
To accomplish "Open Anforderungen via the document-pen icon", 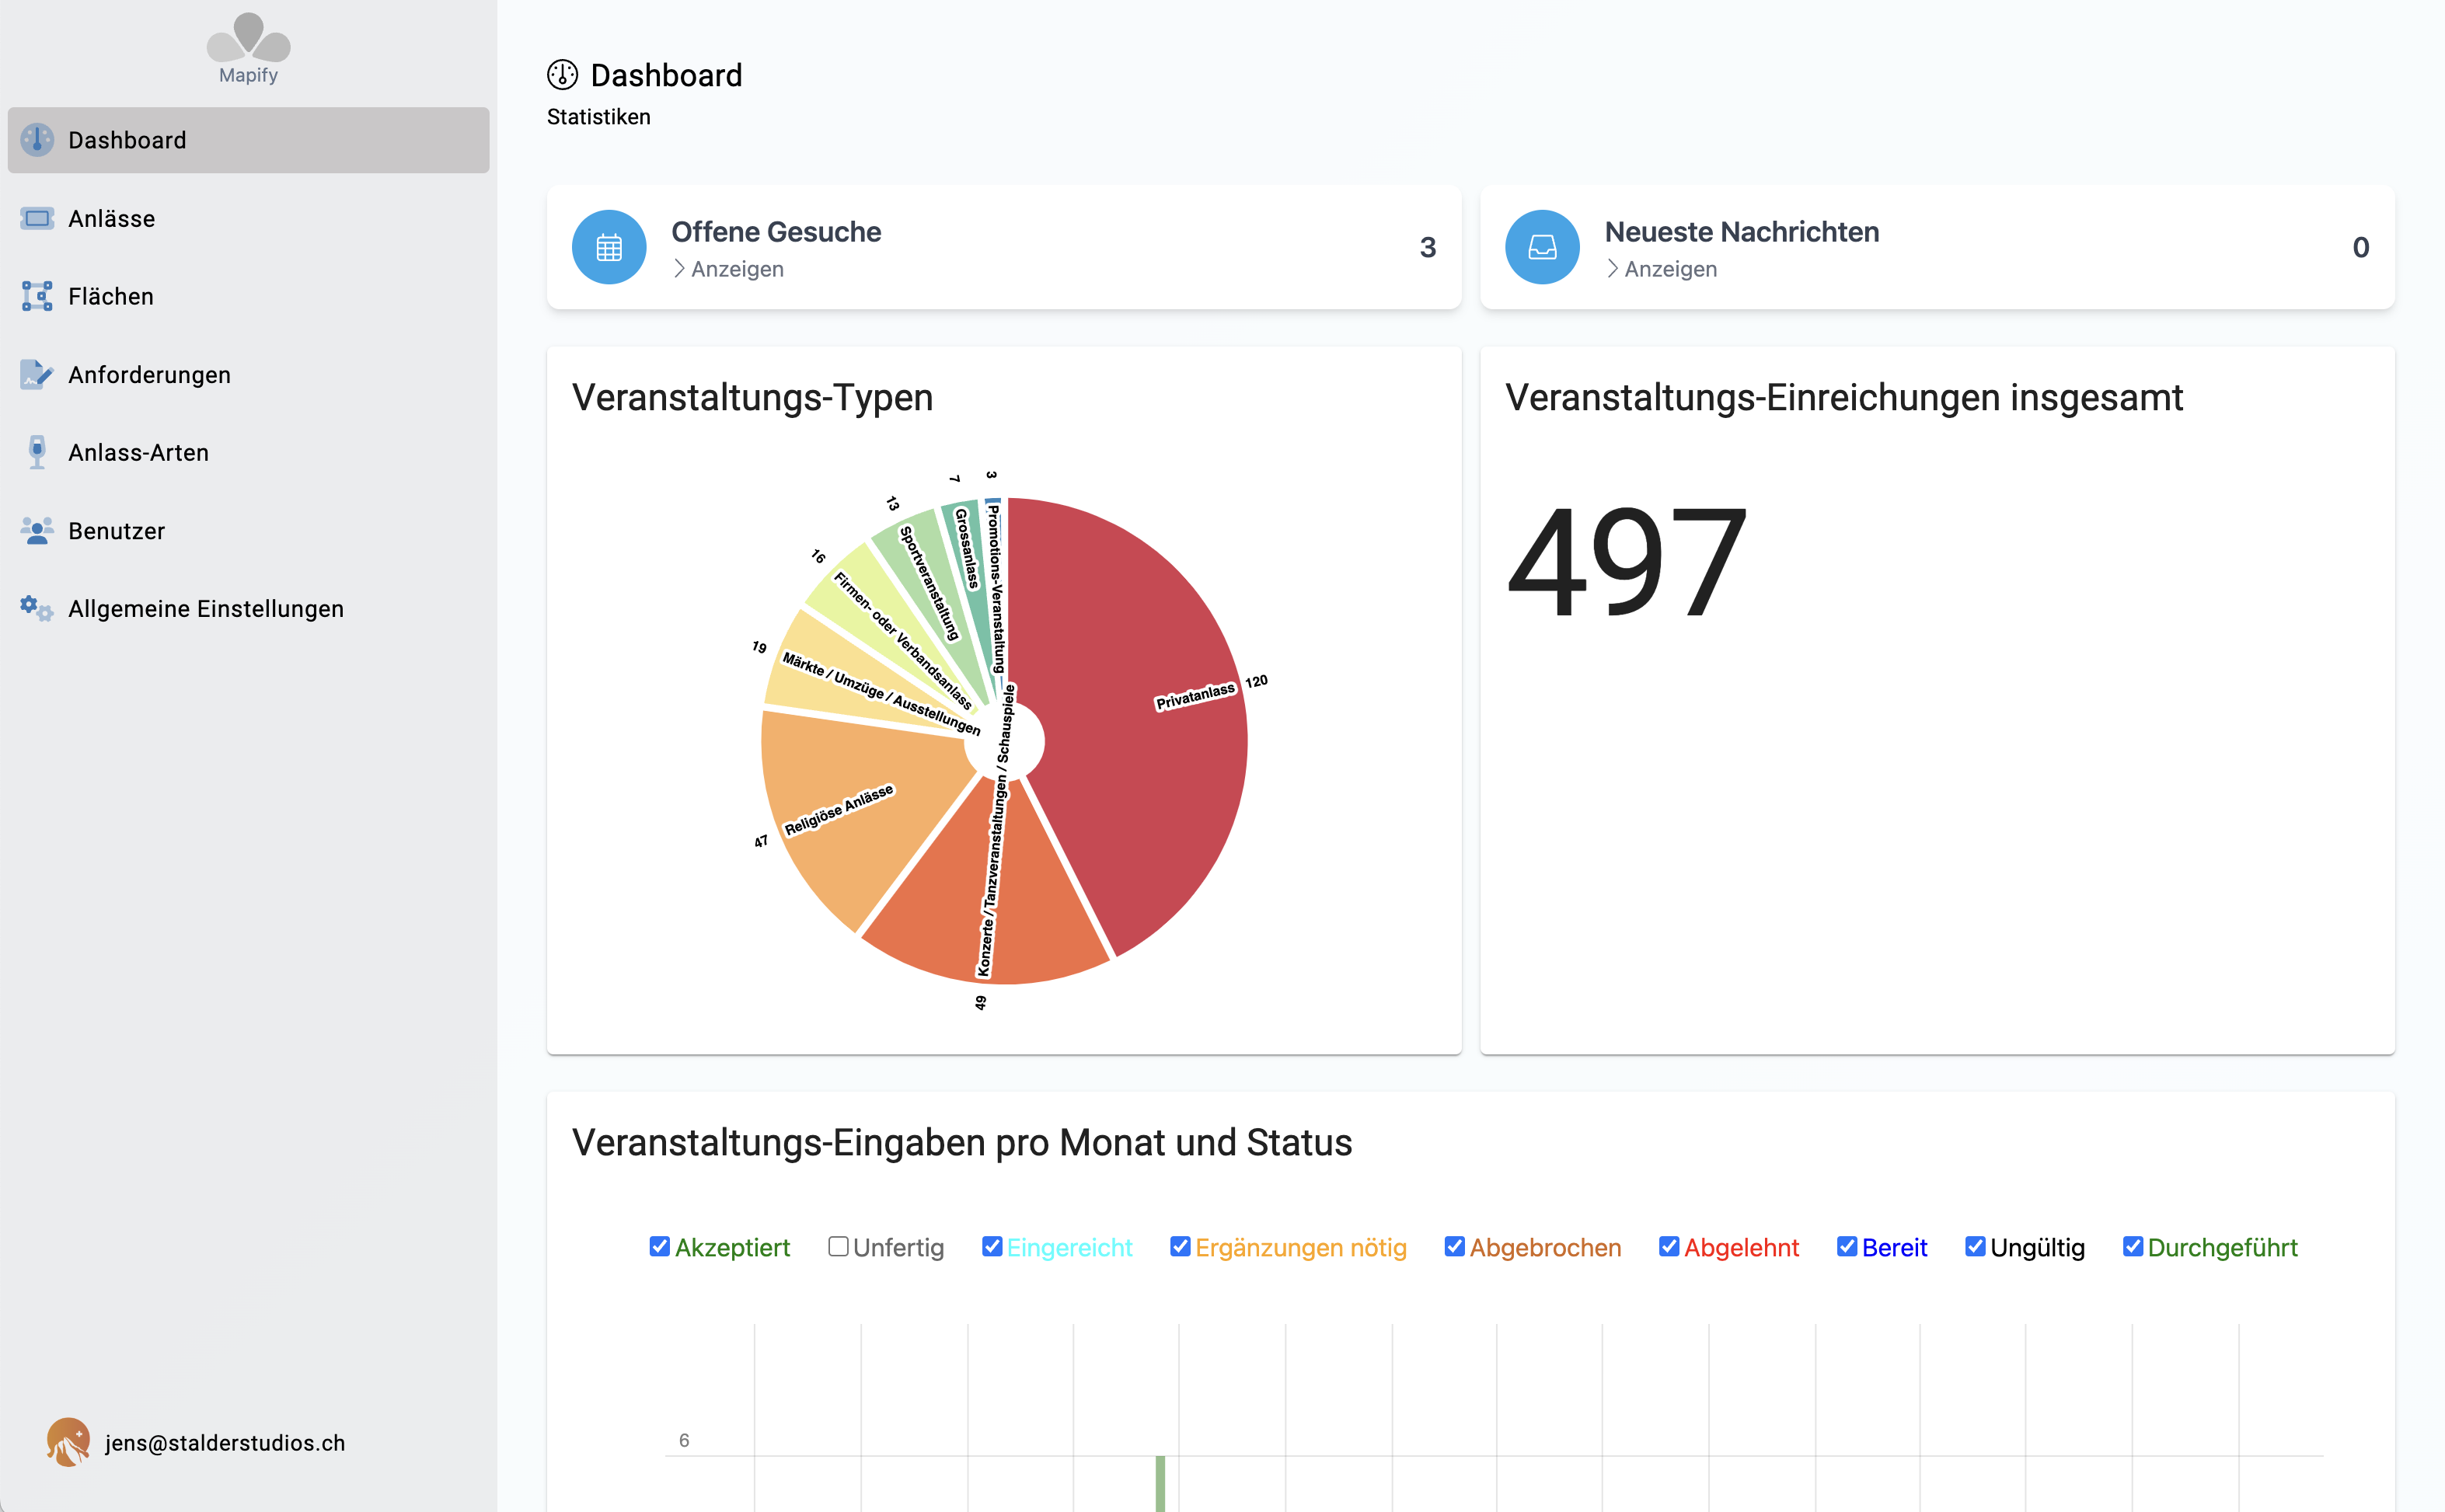I will [x=36, y=374].
